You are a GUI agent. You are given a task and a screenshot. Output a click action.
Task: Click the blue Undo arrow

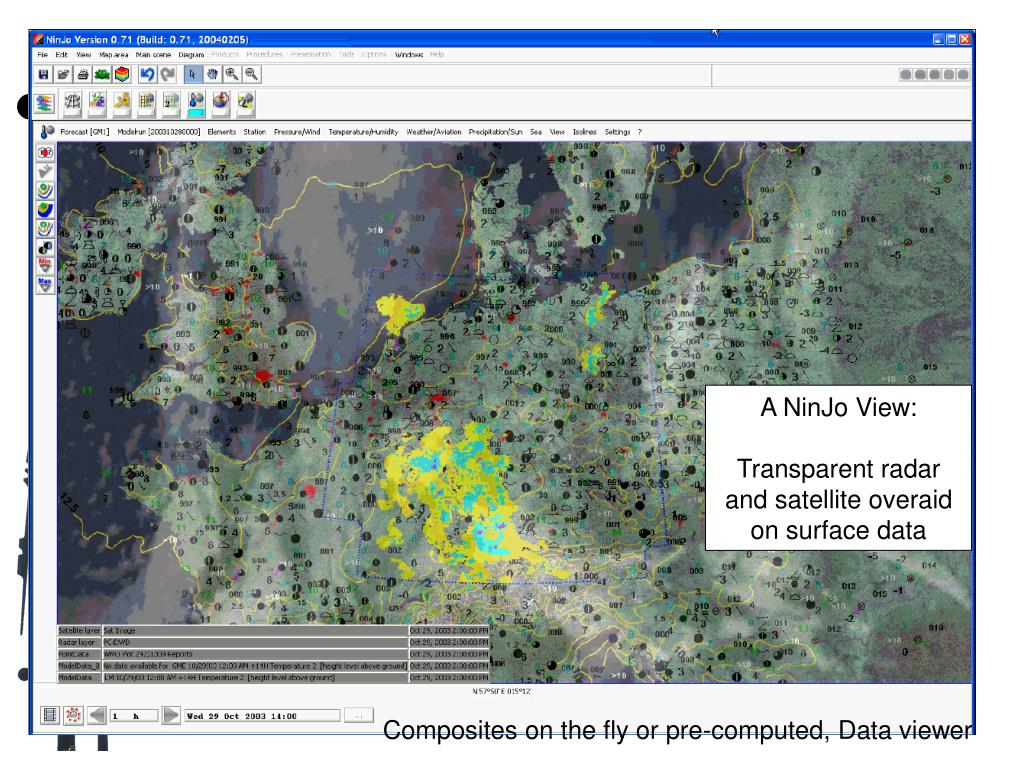pos(148,75)
